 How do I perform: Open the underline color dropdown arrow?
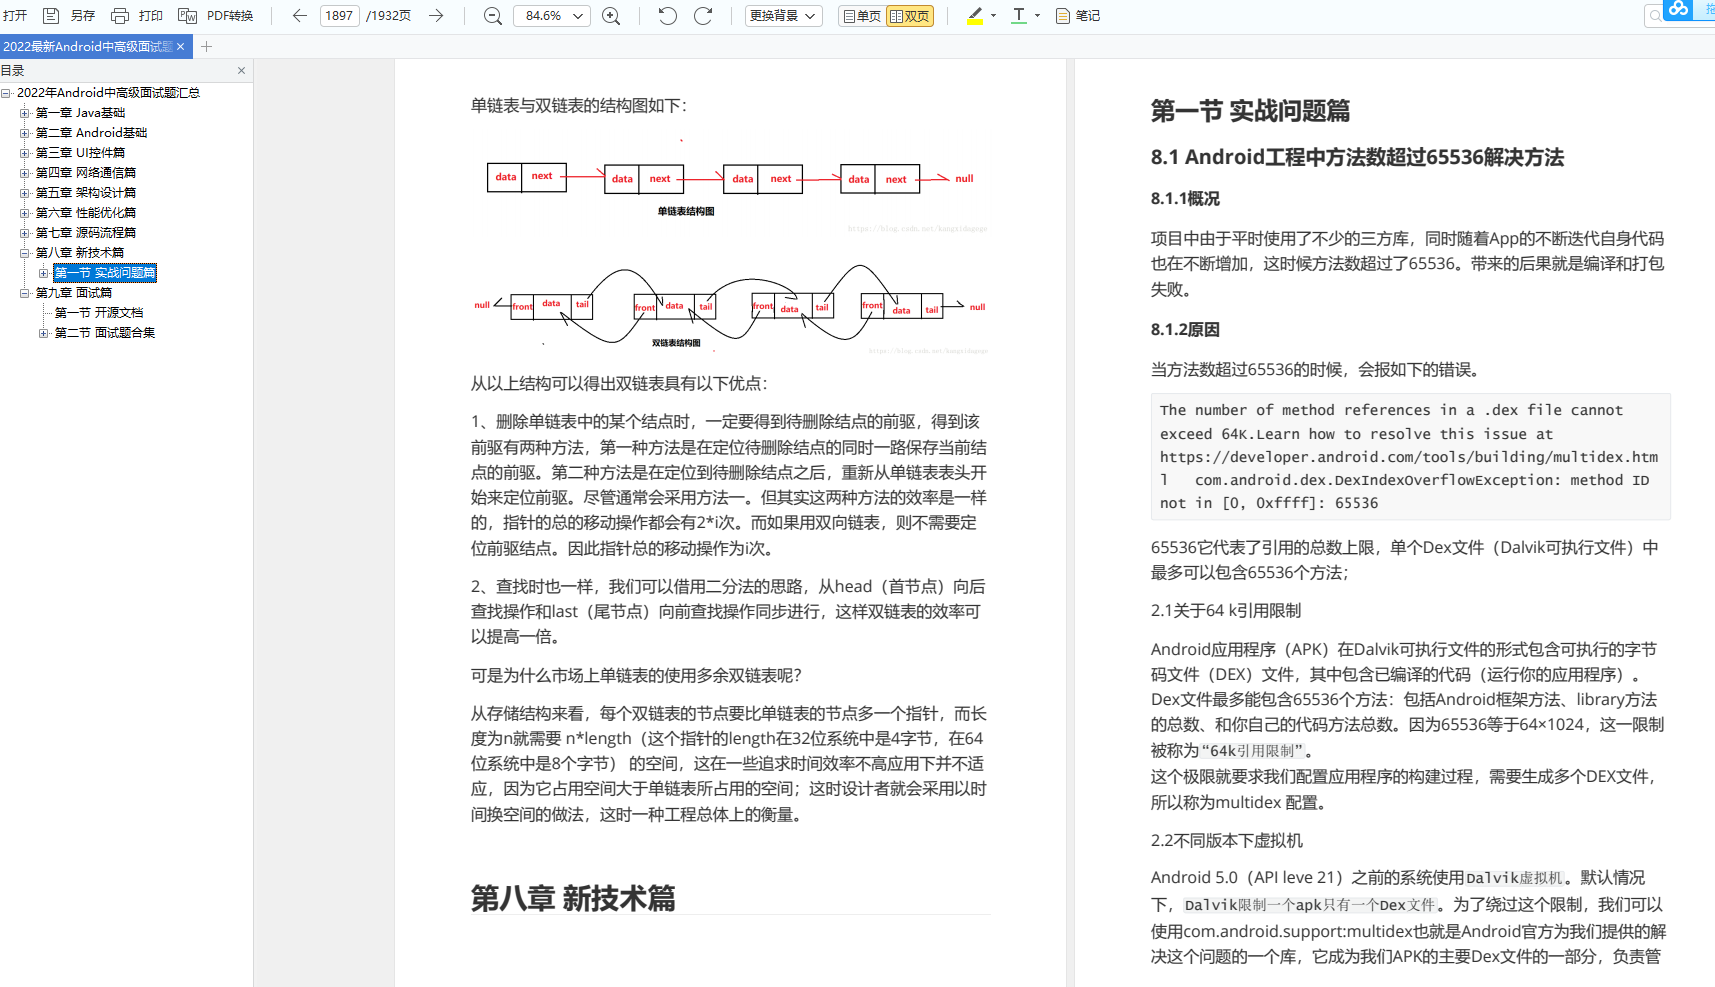pos(1037,16)
